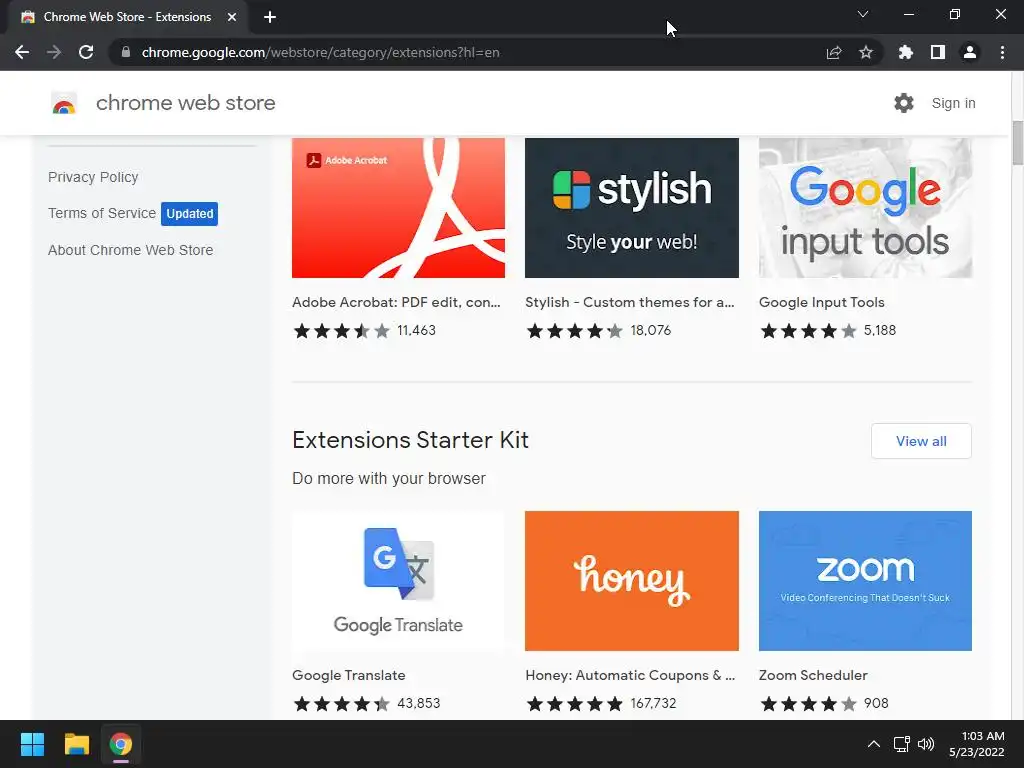
Task: Open the clock and date panel
Action: point(976,744)
